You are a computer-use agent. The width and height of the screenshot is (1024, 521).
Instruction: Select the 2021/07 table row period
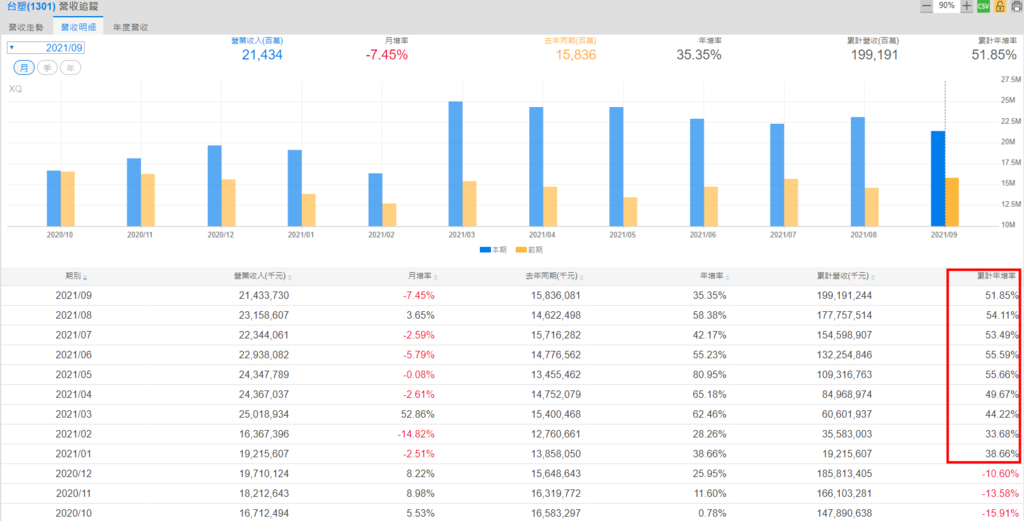pos(74,335)
